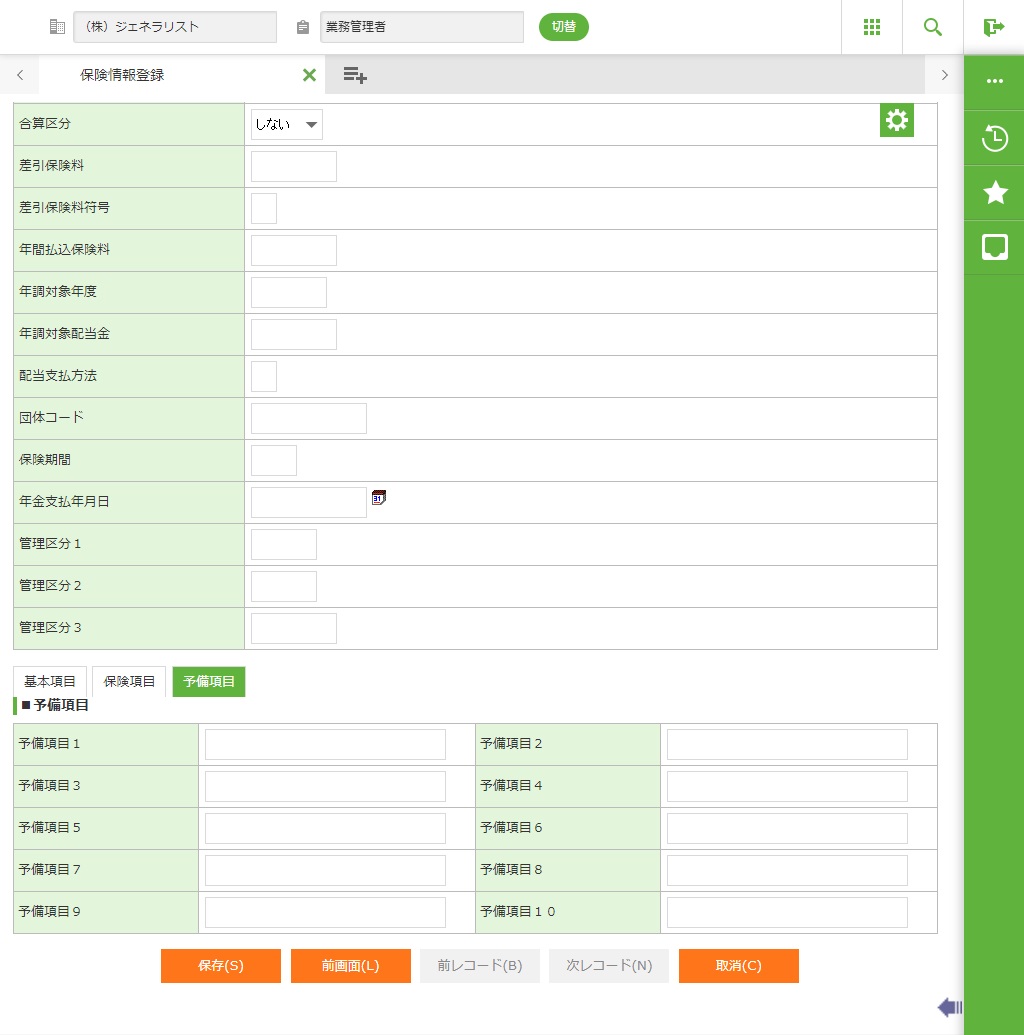This screenshot has height=1035, width=1024.
Task: Focus the 予備項目７ input
Action: point(325,871)
